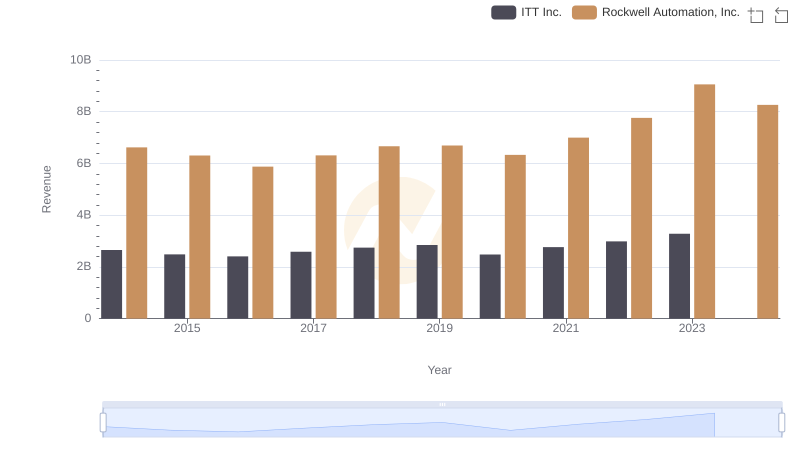The width and height of the screenshot is (800, 461).
Task: Click the 2017 x-axis label
Action: (x=313, y=328)
